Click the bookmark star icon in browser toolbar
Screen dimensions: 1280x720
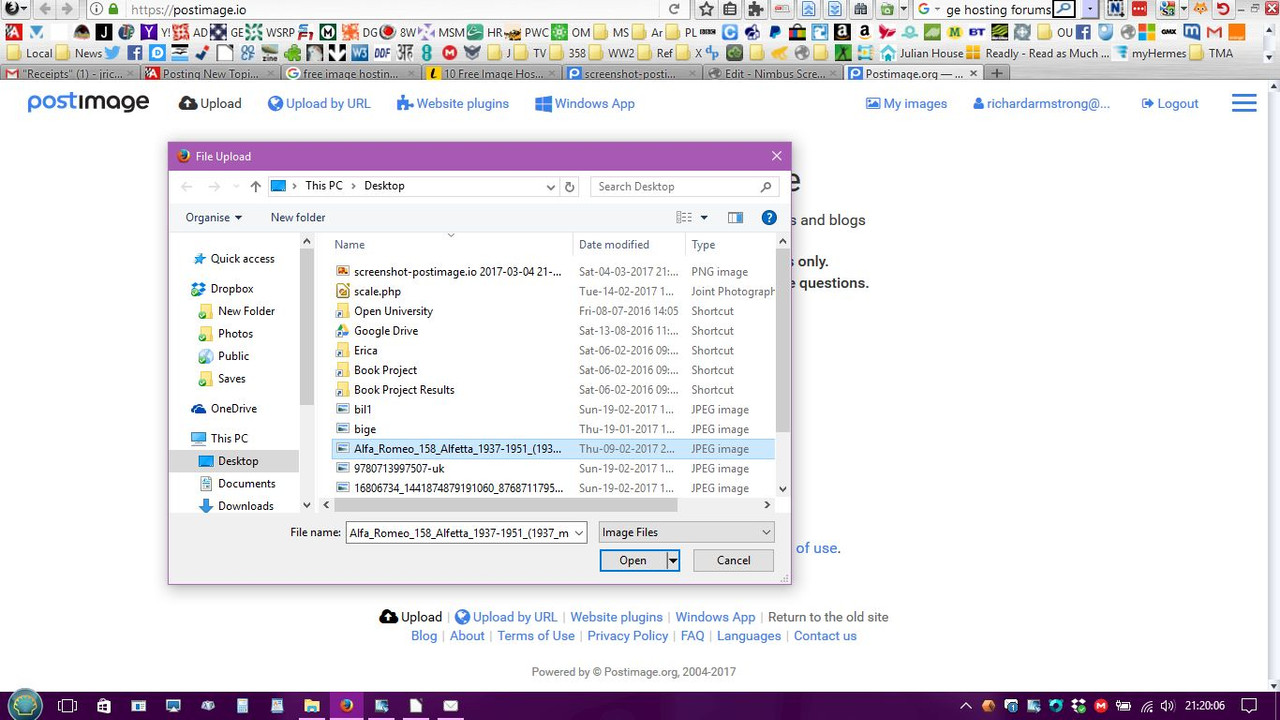[706, 9]
